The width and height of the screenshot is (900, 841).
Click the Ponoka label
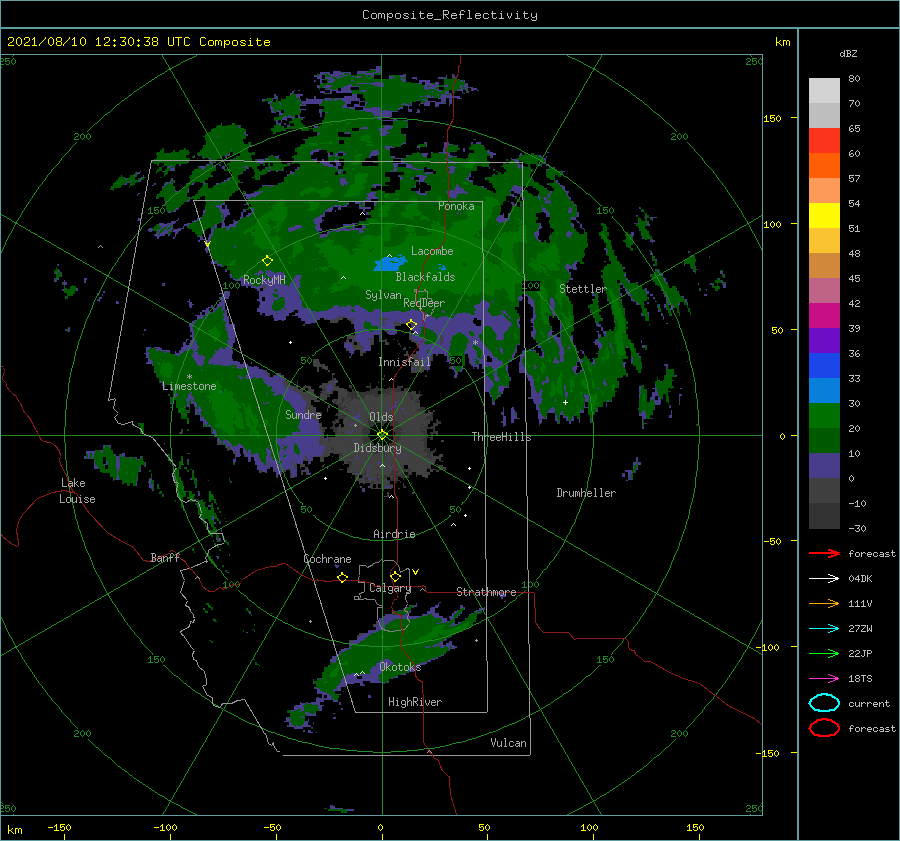pyautogui.click(x=456, y=206)
